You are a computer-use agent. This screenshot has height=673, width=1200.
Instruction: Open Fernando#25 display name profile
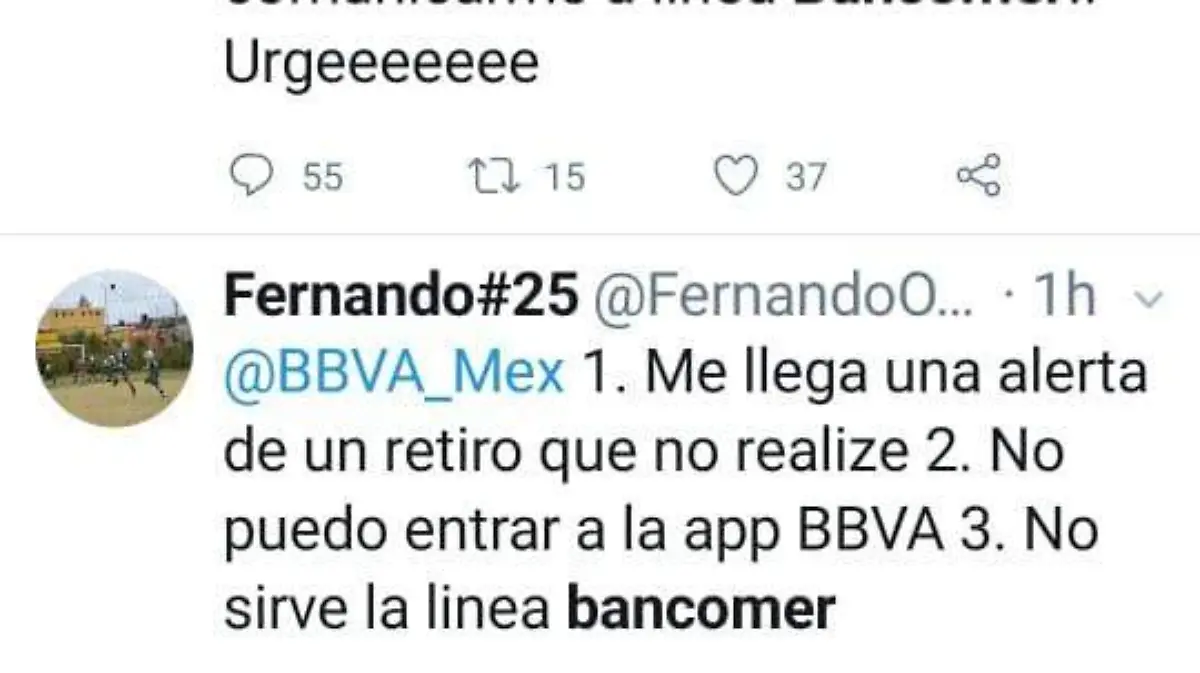tap(401, 296)
